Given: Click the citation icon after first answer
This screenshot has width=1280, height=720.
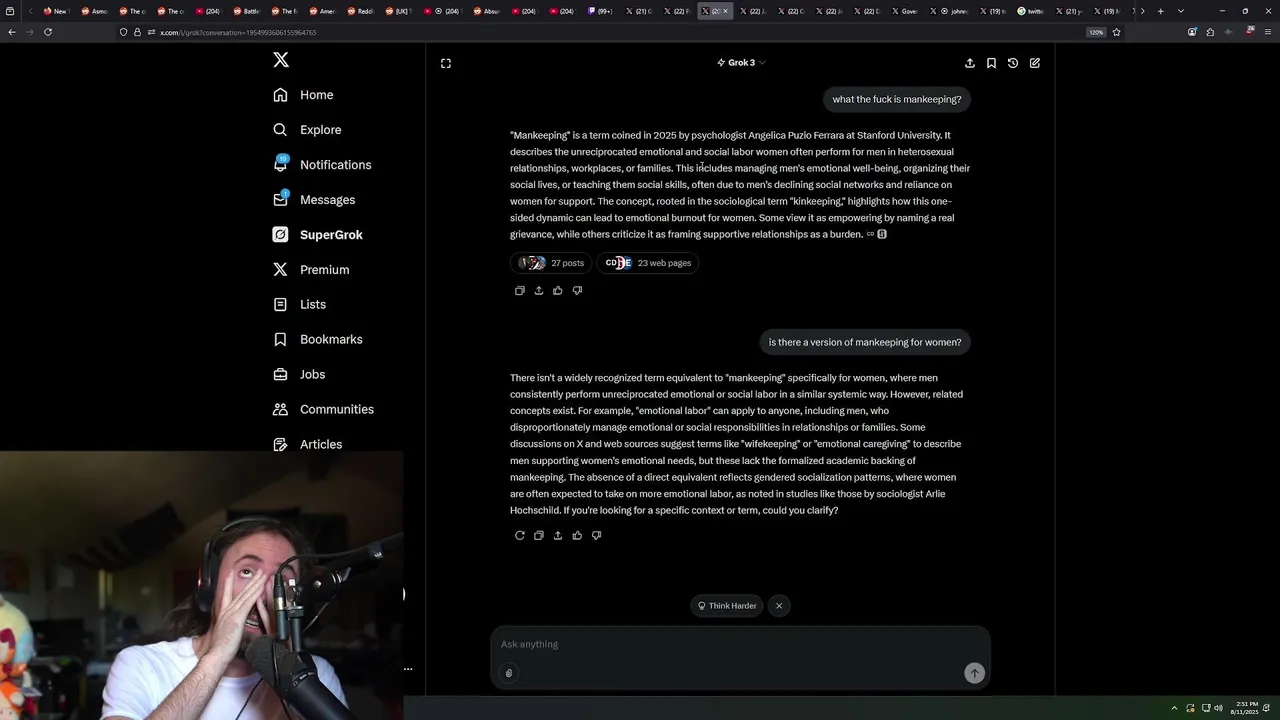Looking at the screenshot, I should pos(881,234).
